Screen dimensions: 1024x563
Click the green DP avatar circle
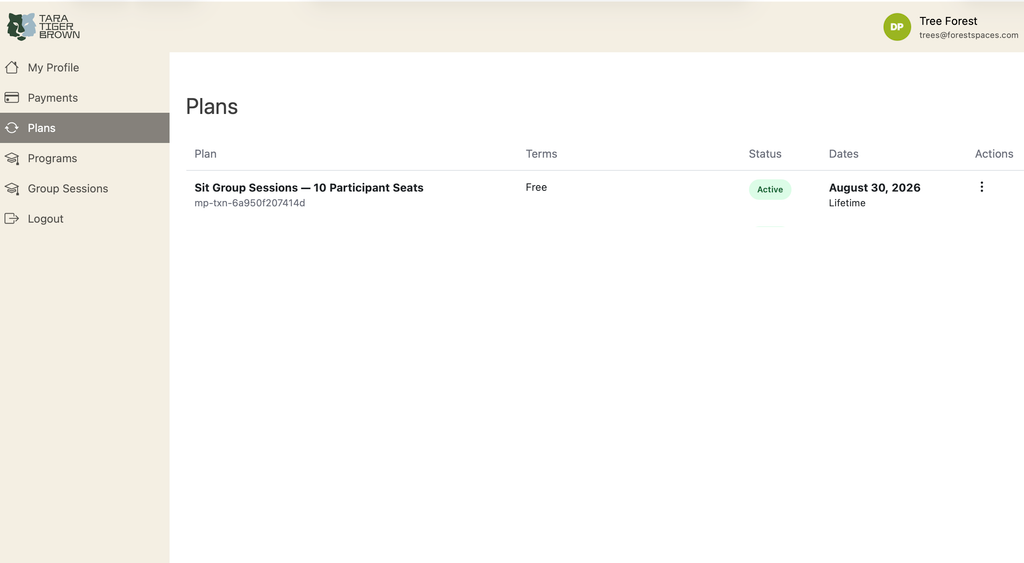tap(897, 27)
